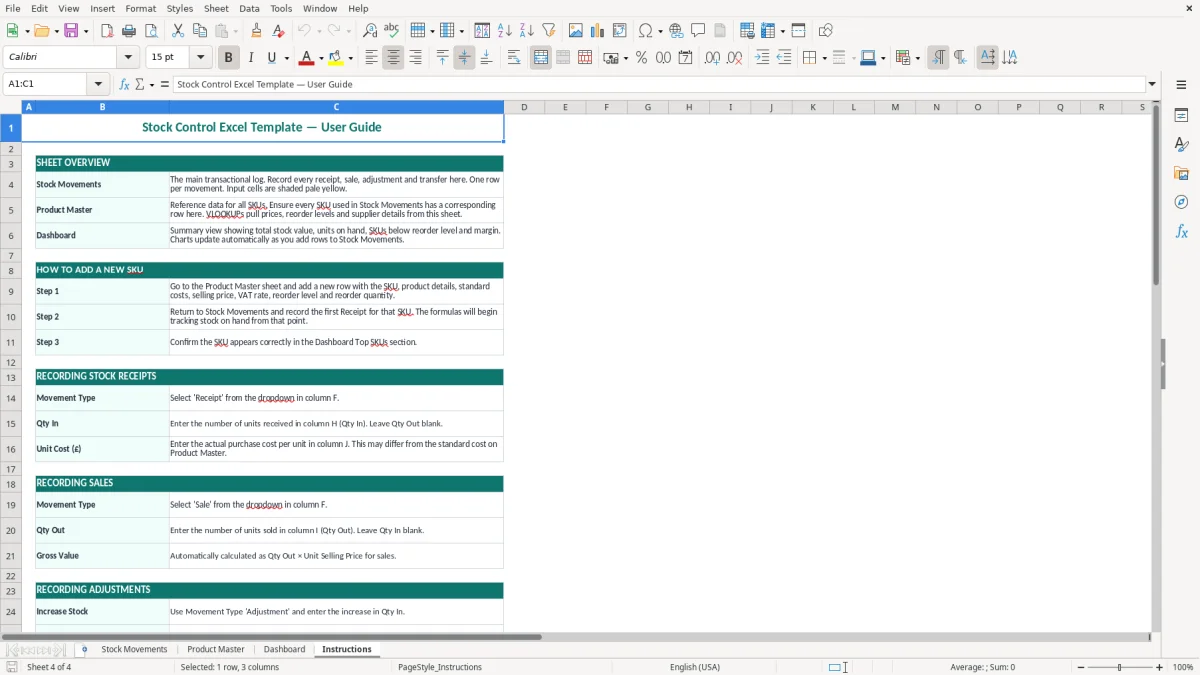The width and height of the screenshot is (1200, 675).
Task: Toggle Align Right
Action: tap(415, 58)
